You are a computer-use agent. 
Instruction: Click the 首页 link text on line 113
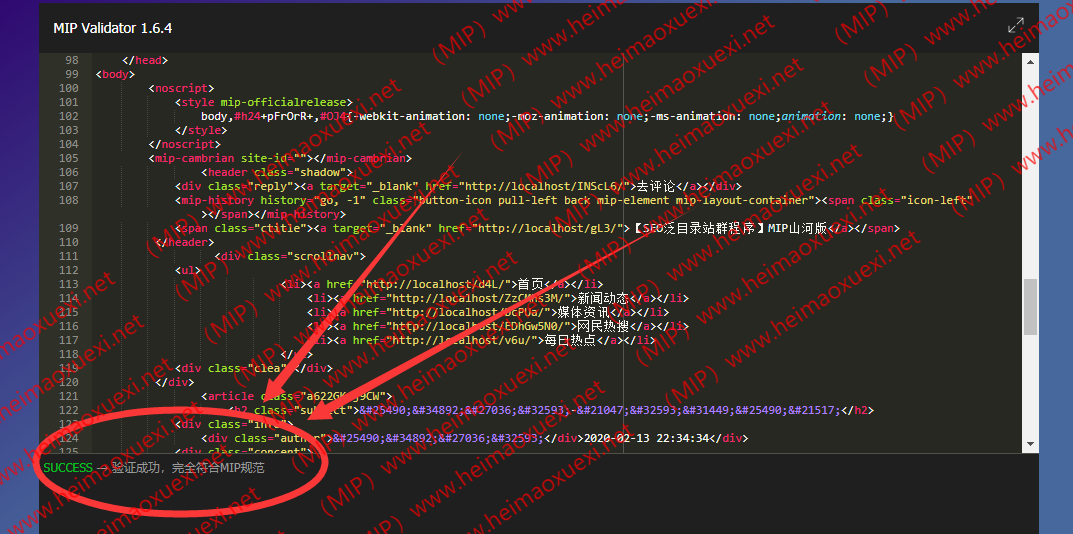click(535, 284)
